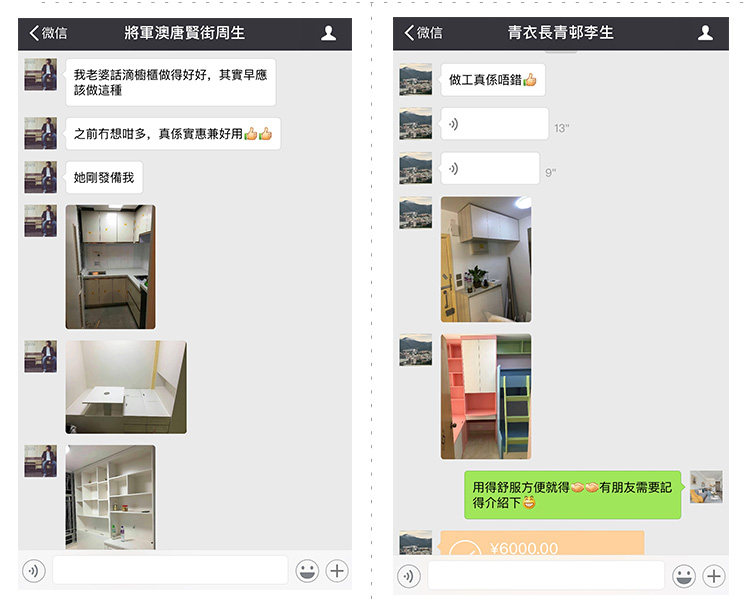Play the 13-second voice message
This screenshot has height=604, width=750.
click(495, 124)
